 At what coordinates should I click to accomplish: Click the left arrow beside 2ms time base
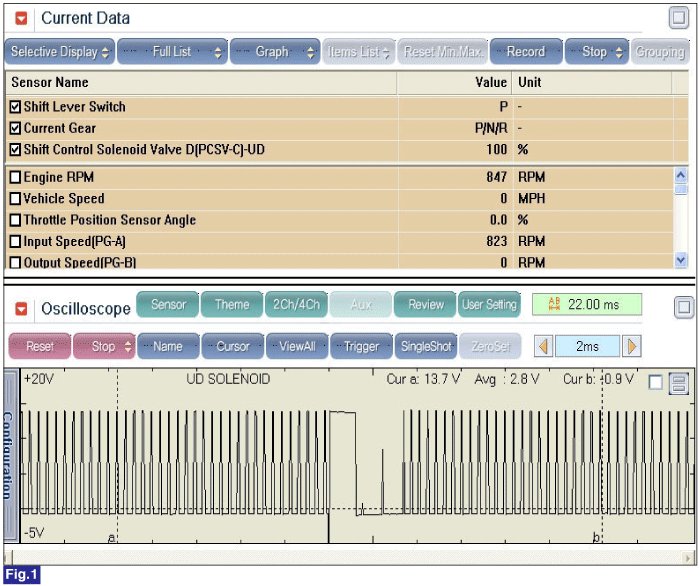[544, 346]
